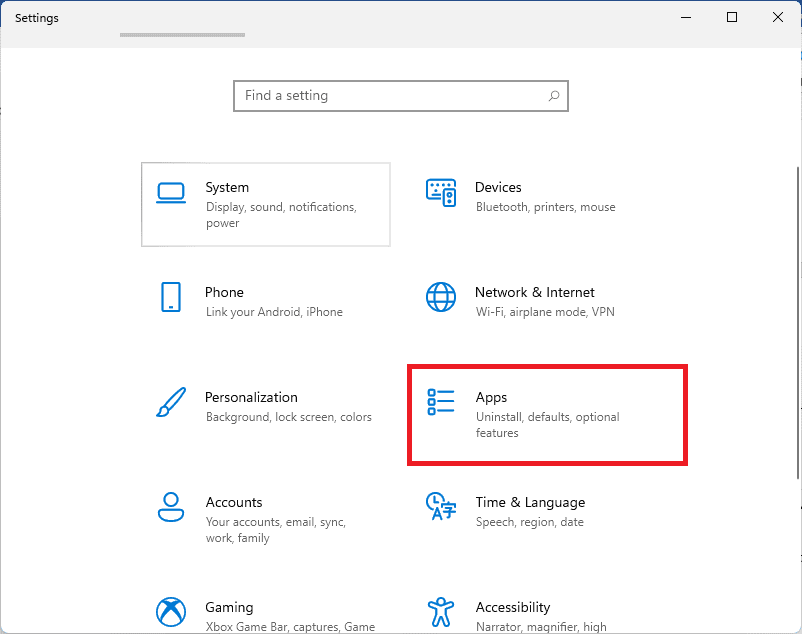Open the Network & Internet globe icon

[441, 297]
